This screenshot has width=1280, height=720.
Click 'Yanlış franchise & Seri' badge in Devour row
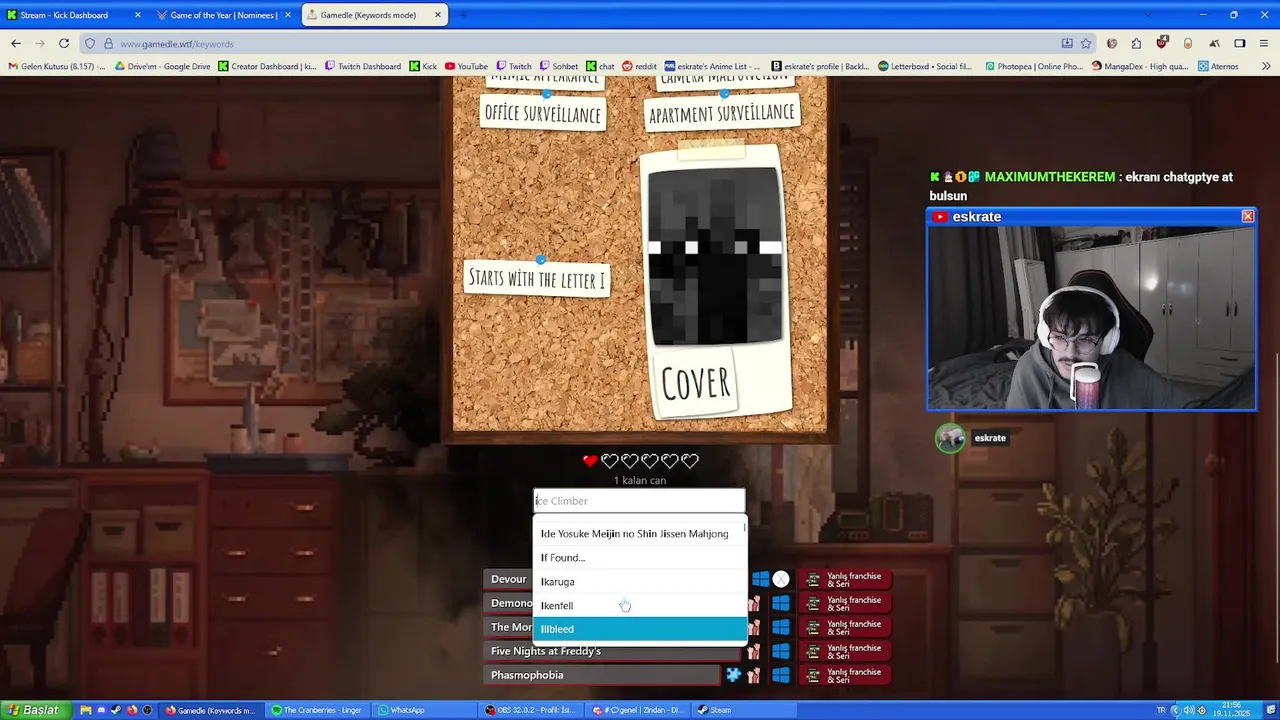pos(846,579)
